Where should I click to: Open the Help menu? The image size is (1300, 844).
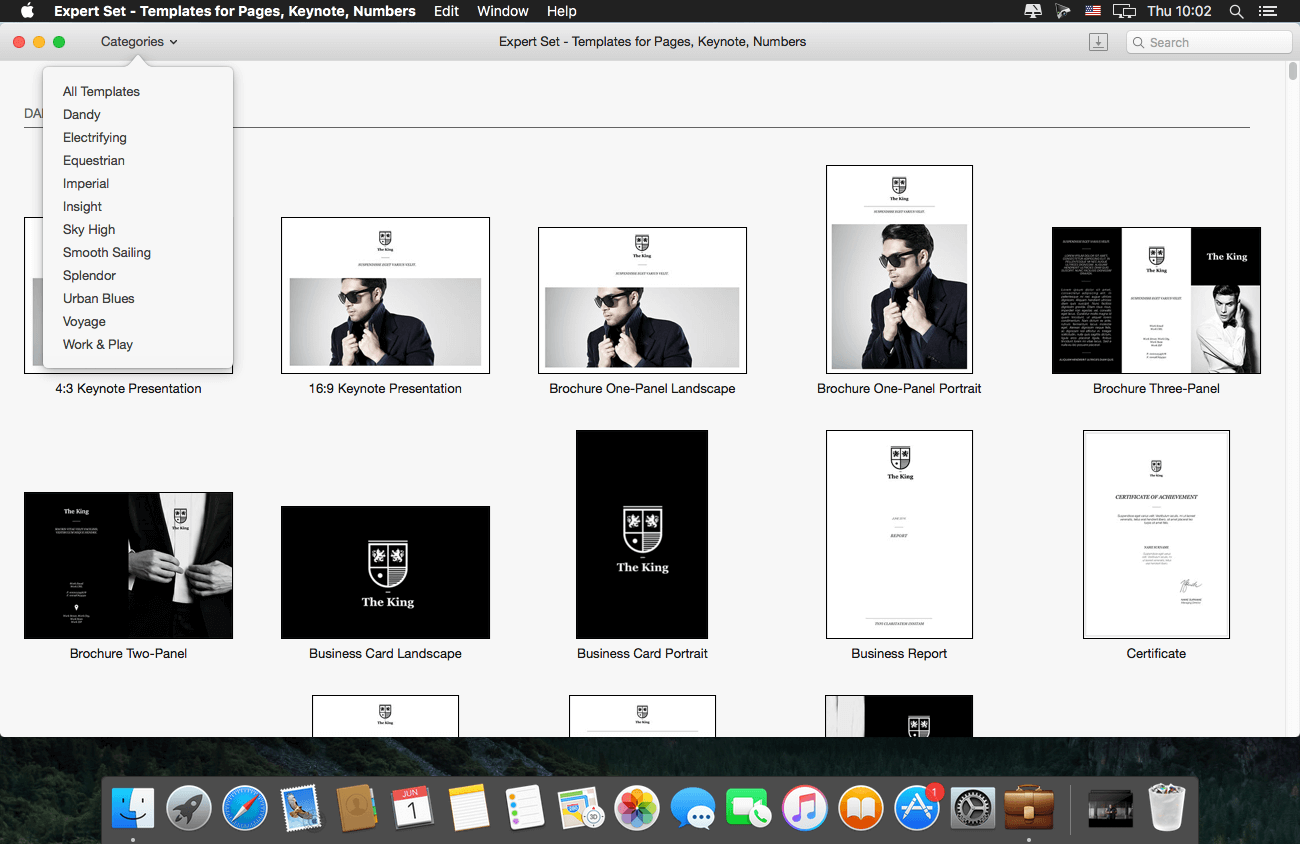tap(562, 11)
